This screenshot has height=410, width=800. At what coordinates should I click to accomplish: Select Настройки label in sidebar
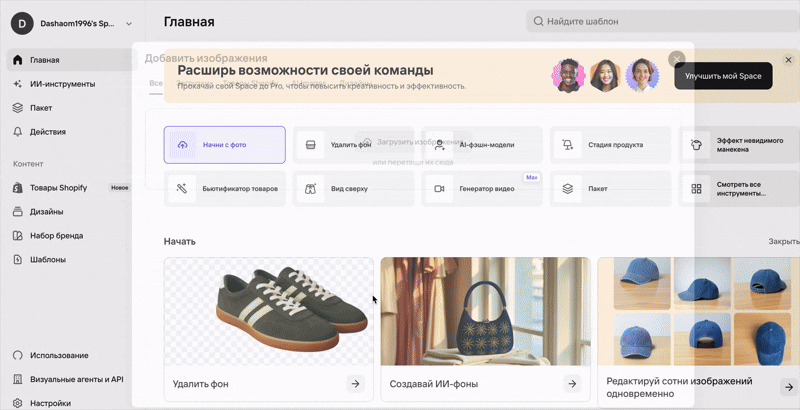tap(50, 403)
